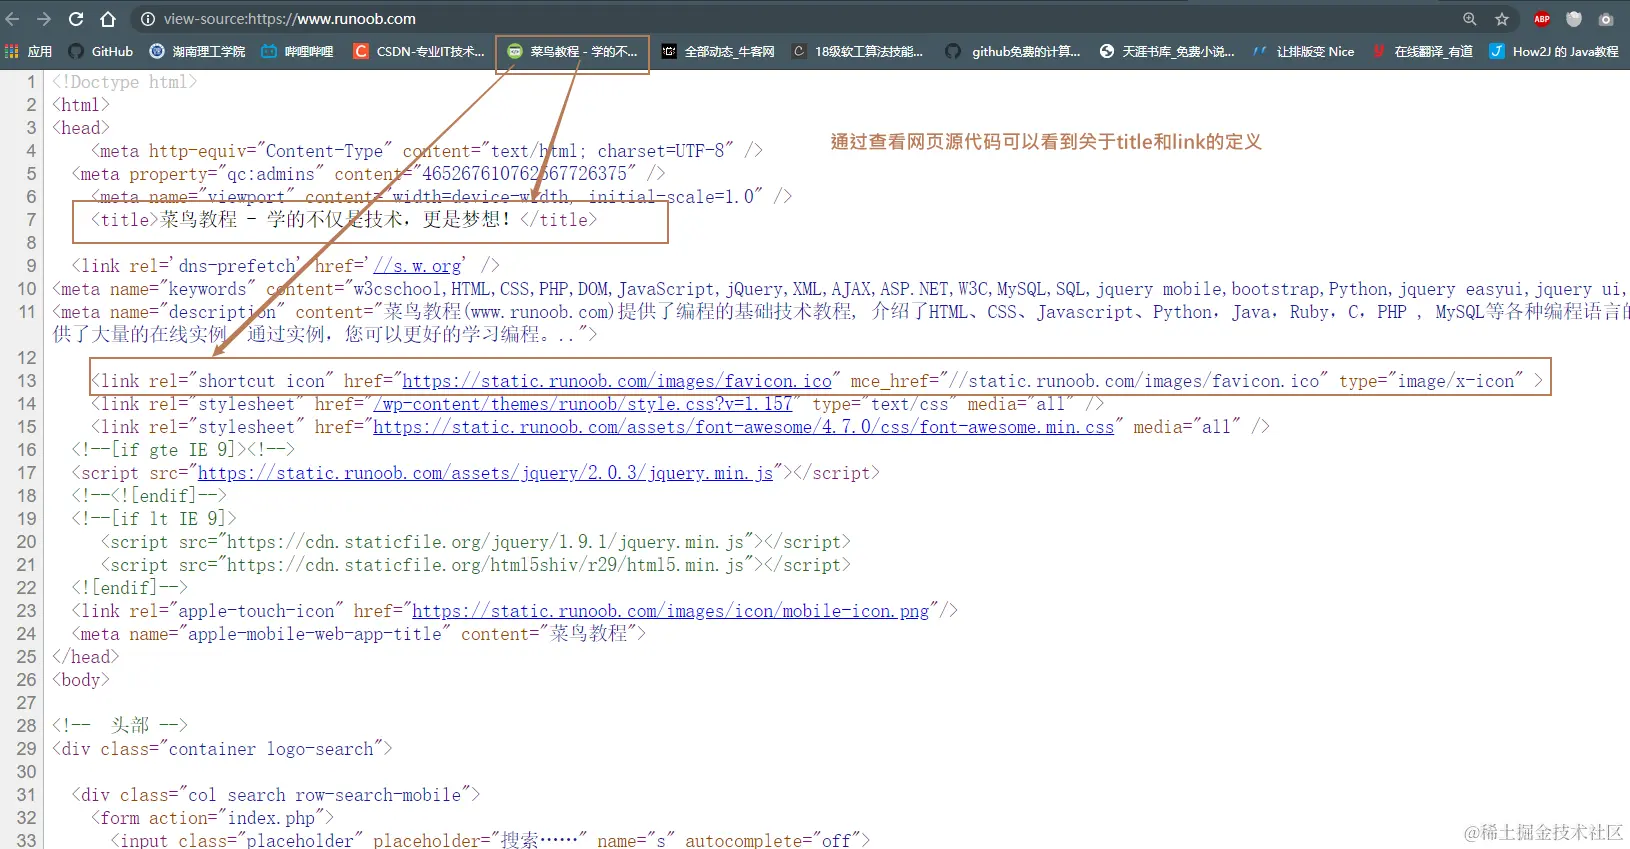The image size is (1630, 849).
Task: Click the apple-mobile-web-app-title meta line
Action: pos(359,634)
